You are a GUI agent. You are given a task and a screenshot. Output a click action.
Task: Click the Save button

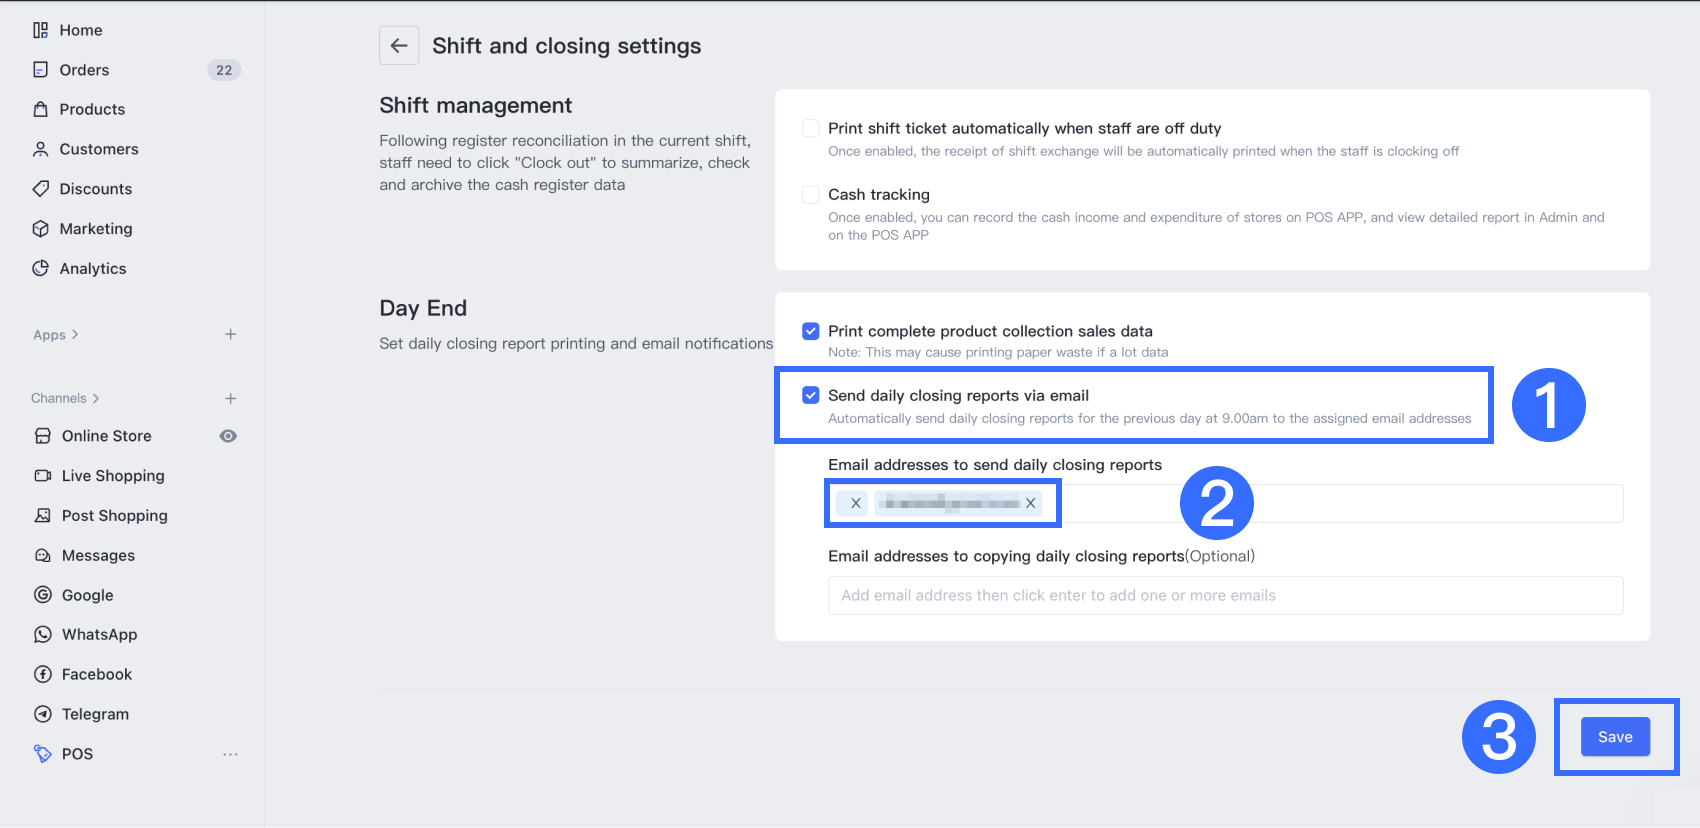1615,737
